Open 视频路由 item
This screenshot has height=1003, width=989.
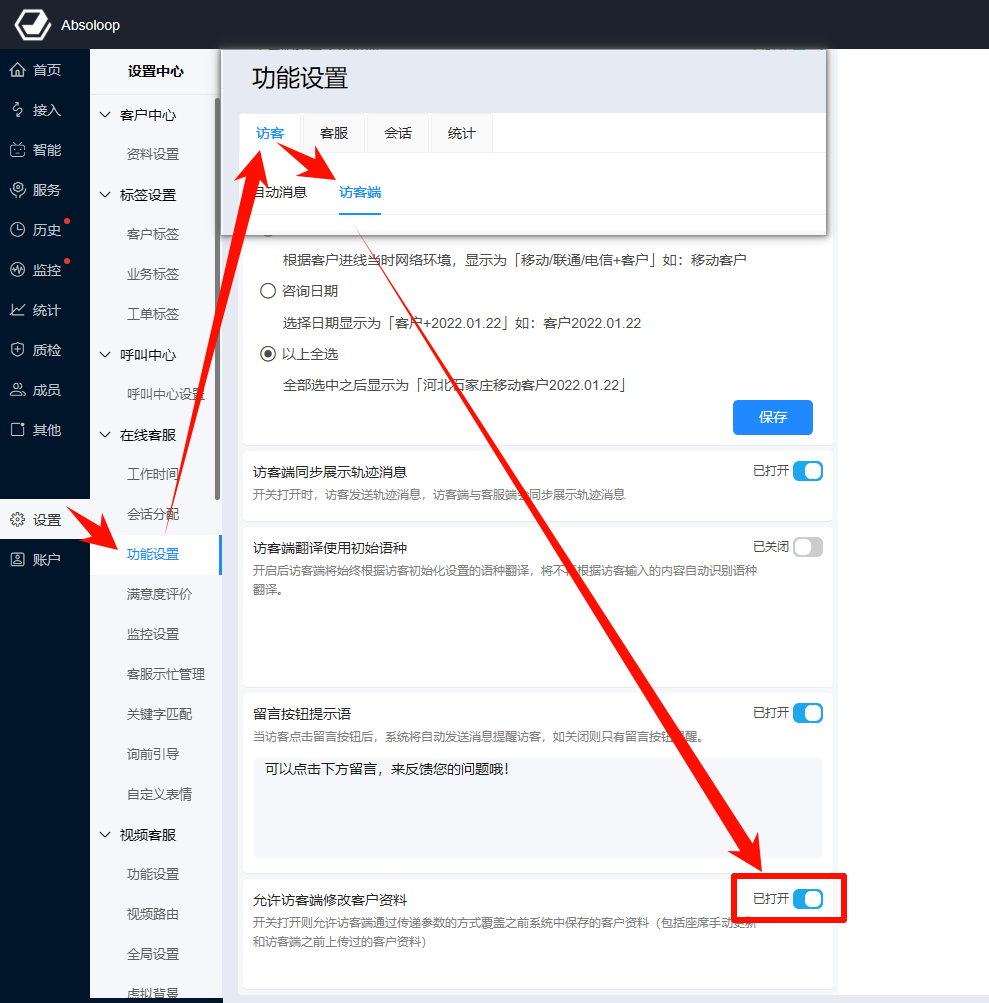[x=153, y=914]
